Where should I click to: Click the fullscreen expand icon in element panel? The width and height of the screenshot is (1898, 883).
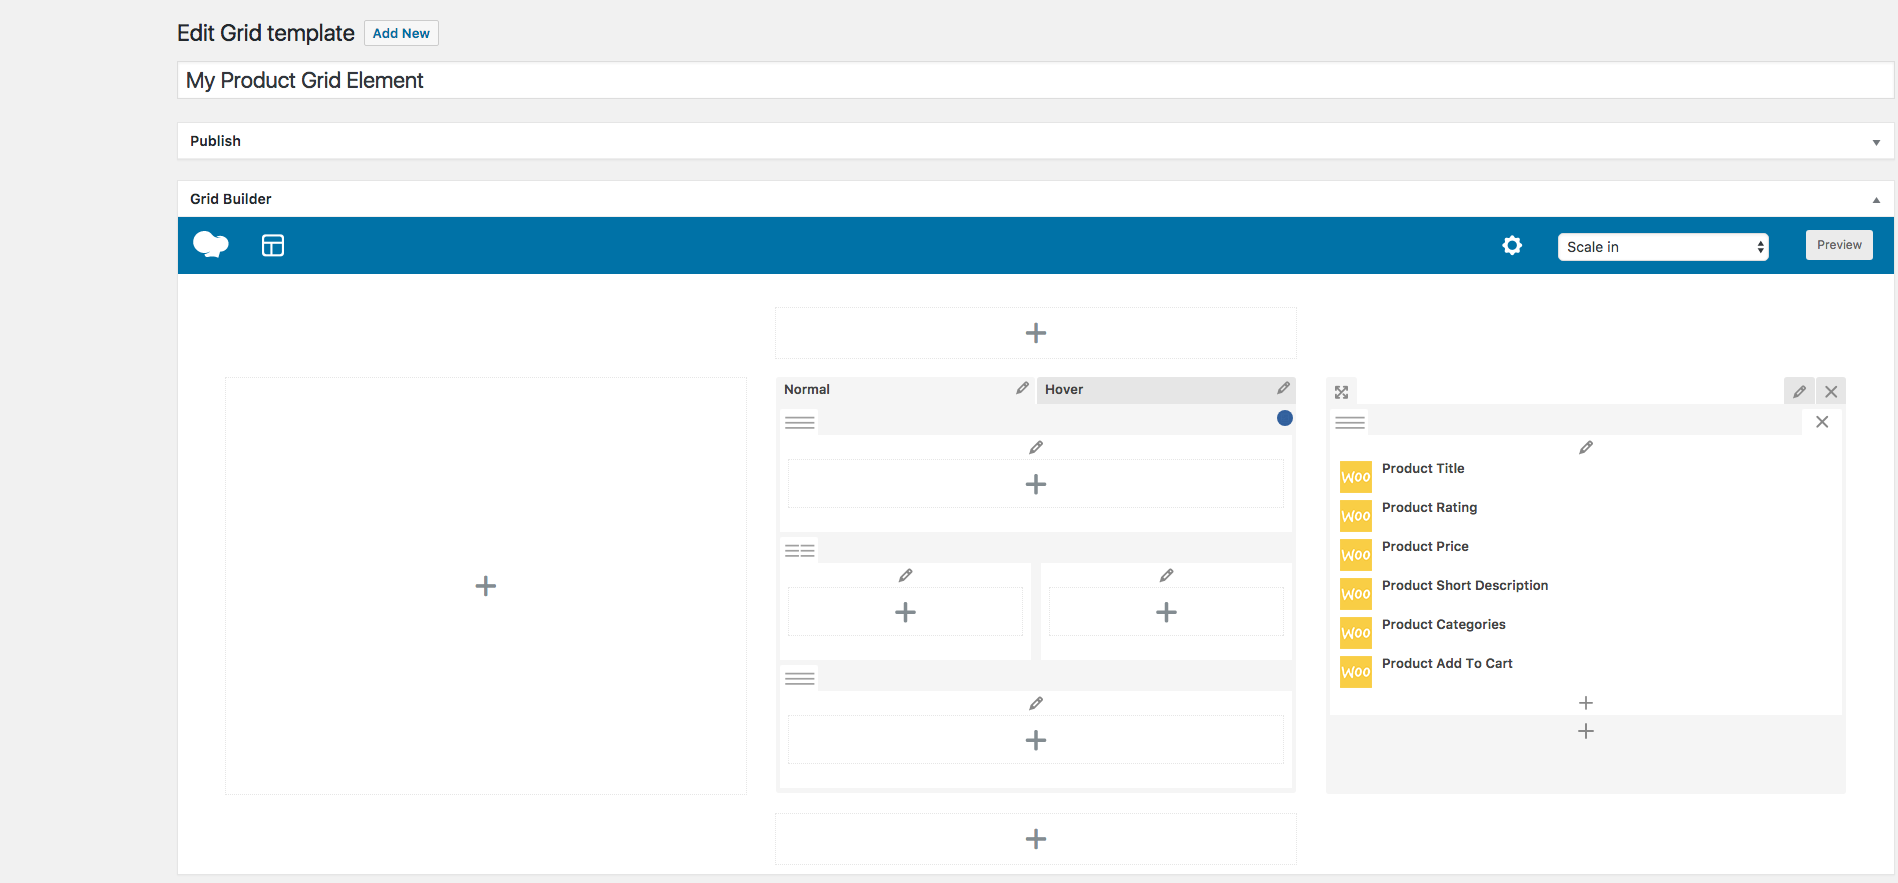point(1342,392)
